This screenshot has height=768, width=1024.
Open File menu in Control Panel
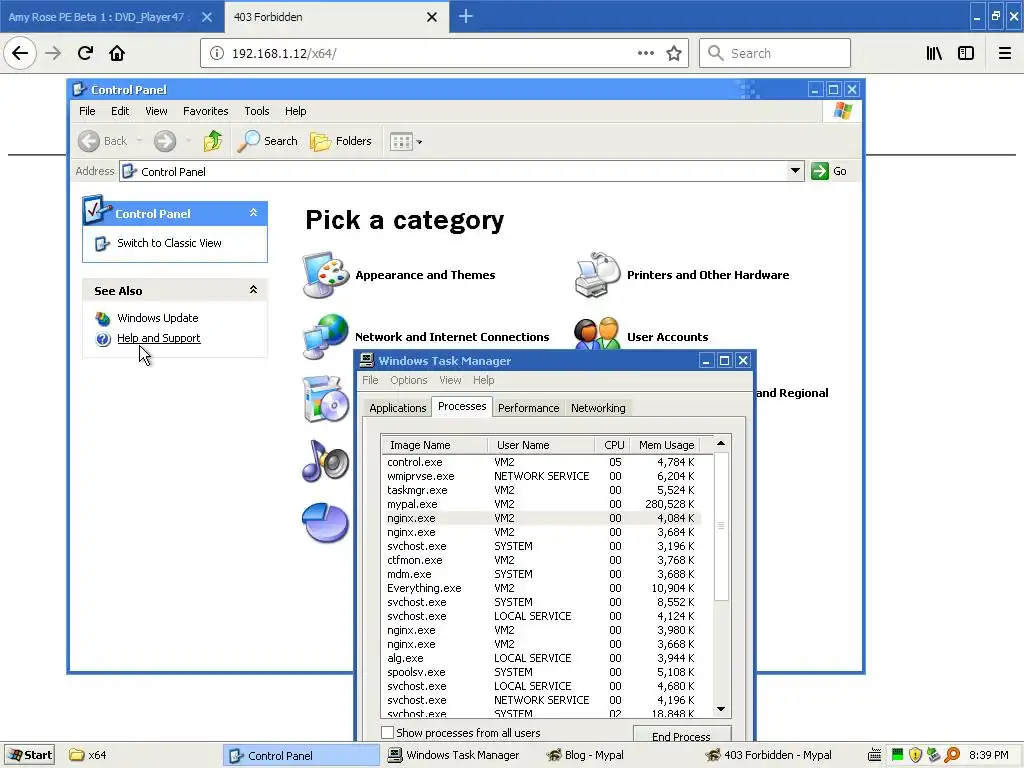pos(87,111)
